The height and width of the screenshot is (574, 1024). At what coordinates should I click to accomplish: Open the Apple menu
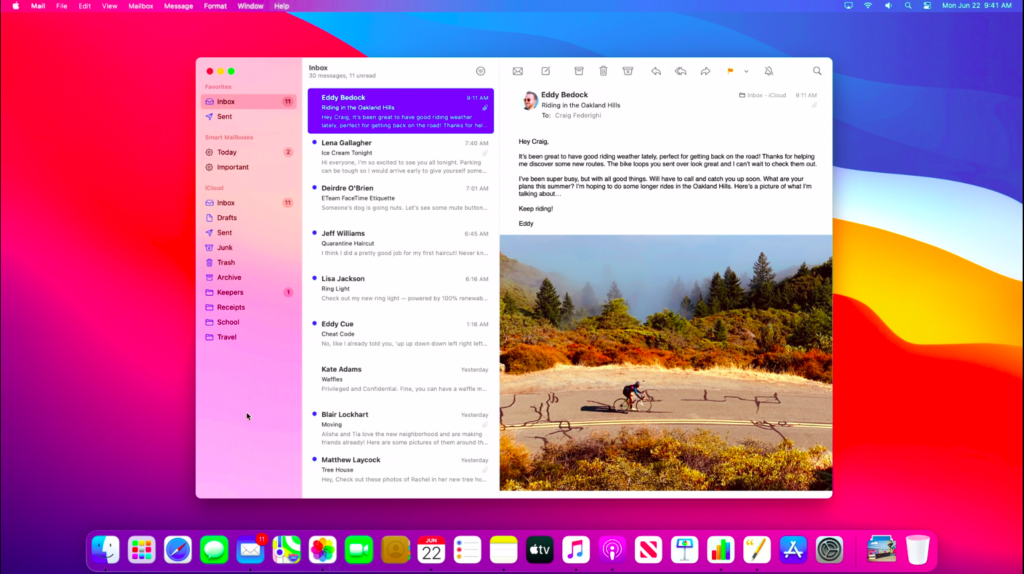tap(16, 6)
